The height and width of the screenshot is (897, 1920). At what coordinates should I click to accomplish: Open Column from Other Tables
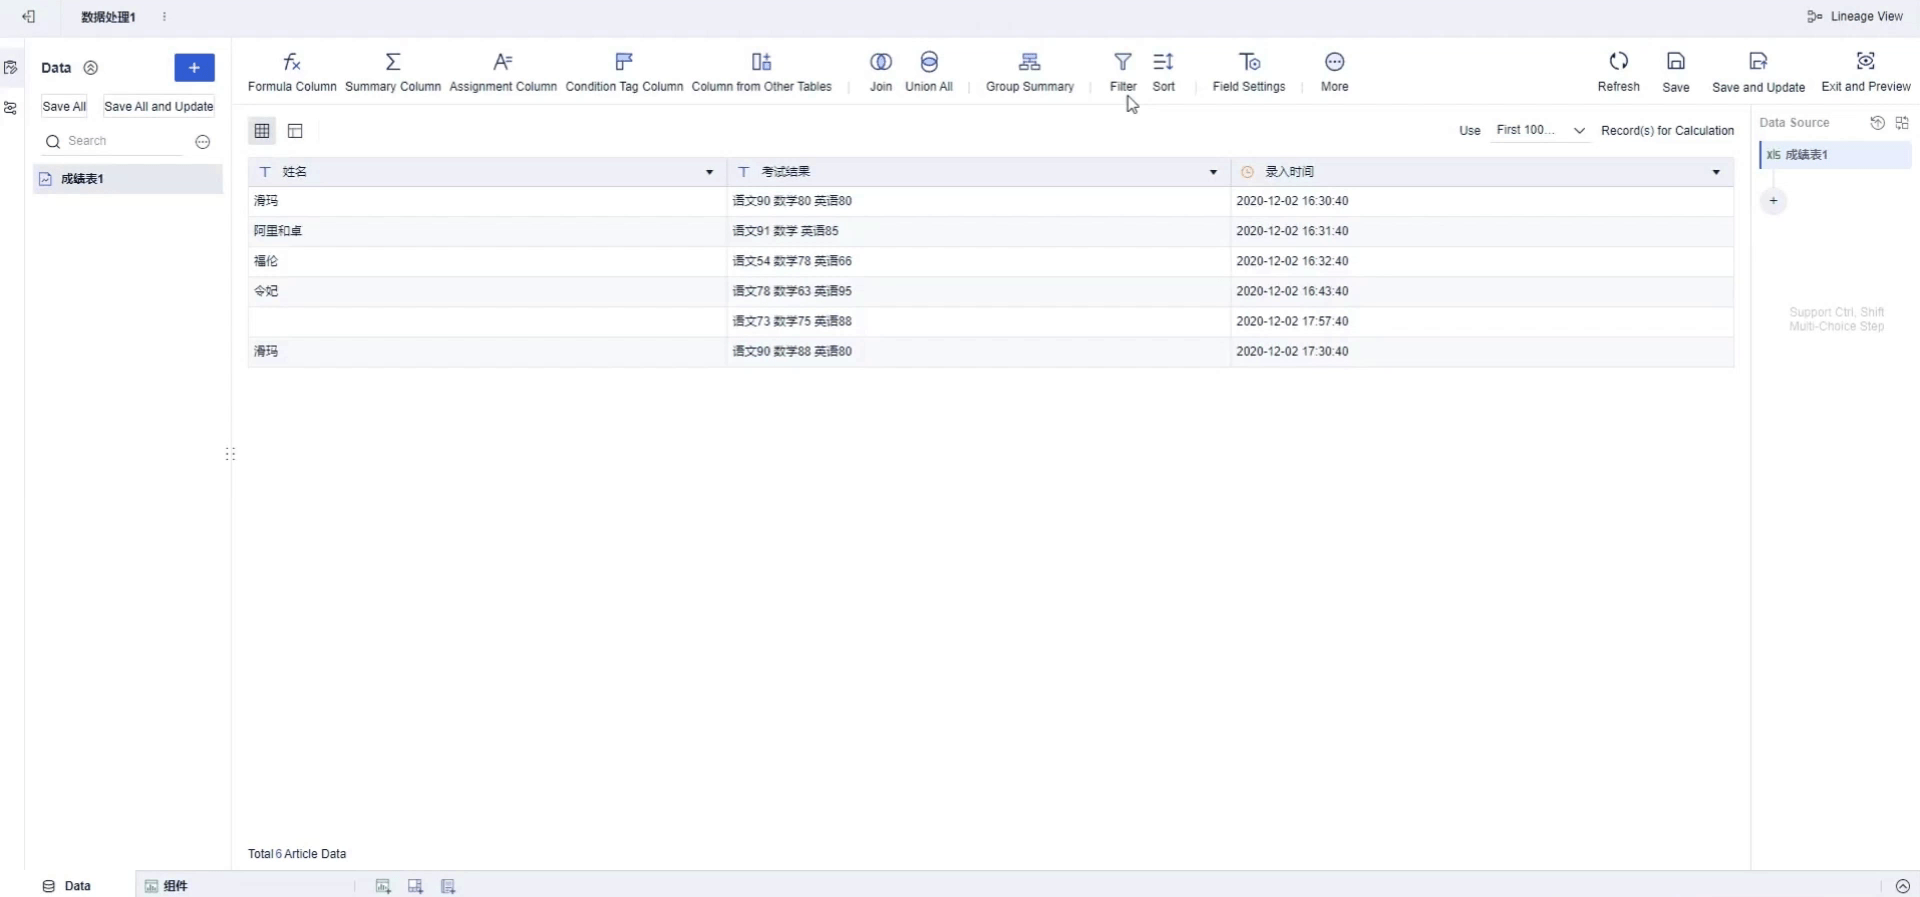761,72
